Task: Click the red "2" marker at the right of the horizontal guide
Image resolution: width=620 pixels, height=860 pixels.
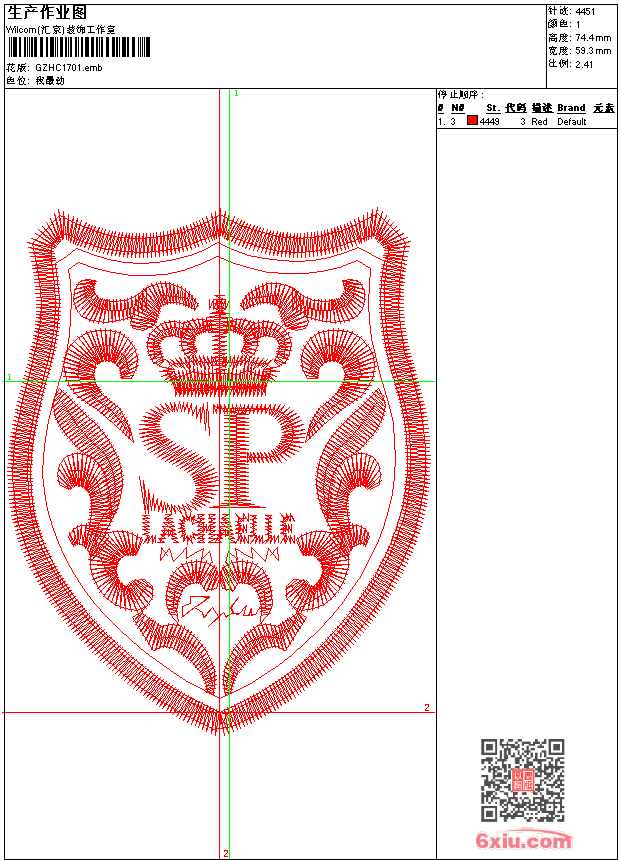Action: coord(427,708)
